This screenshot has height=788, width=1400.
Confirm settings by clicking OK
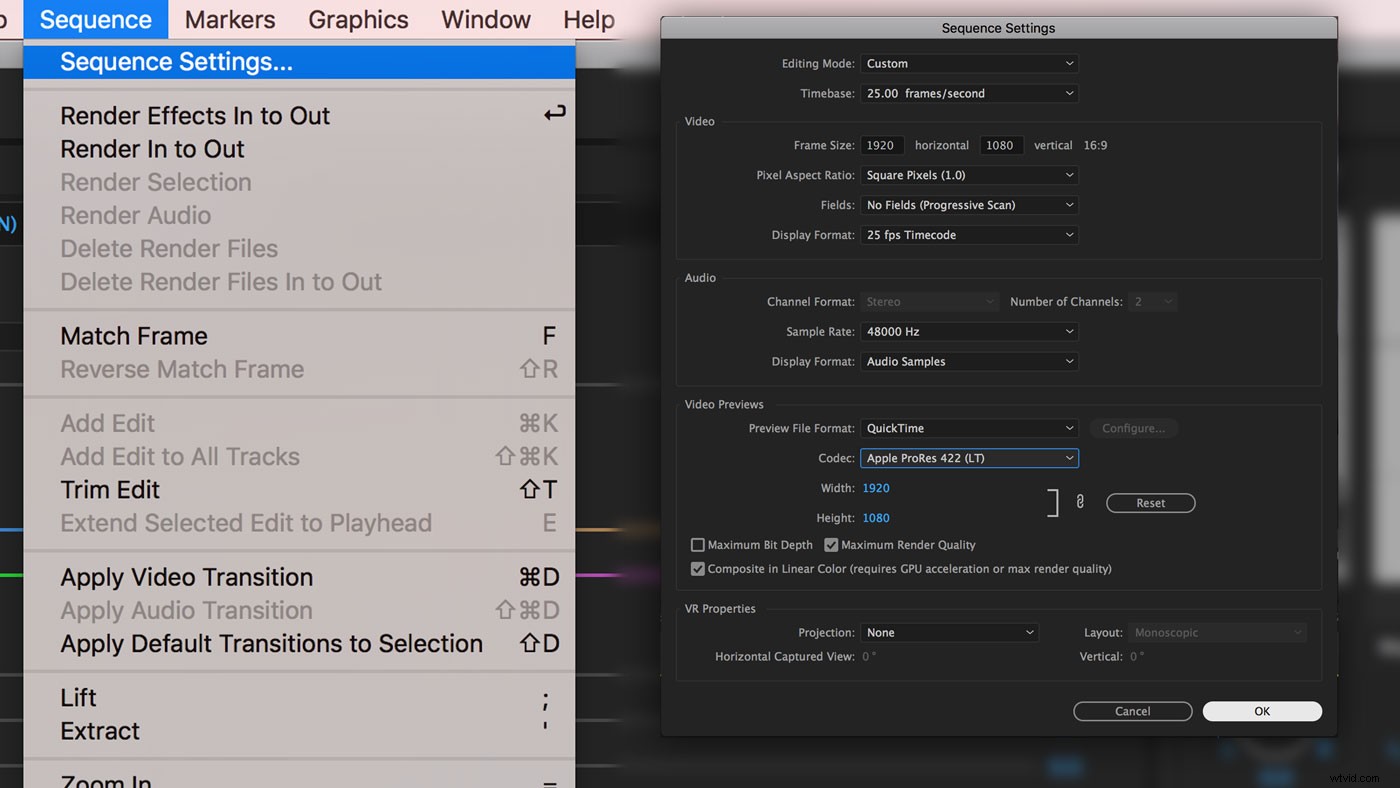1261,710
